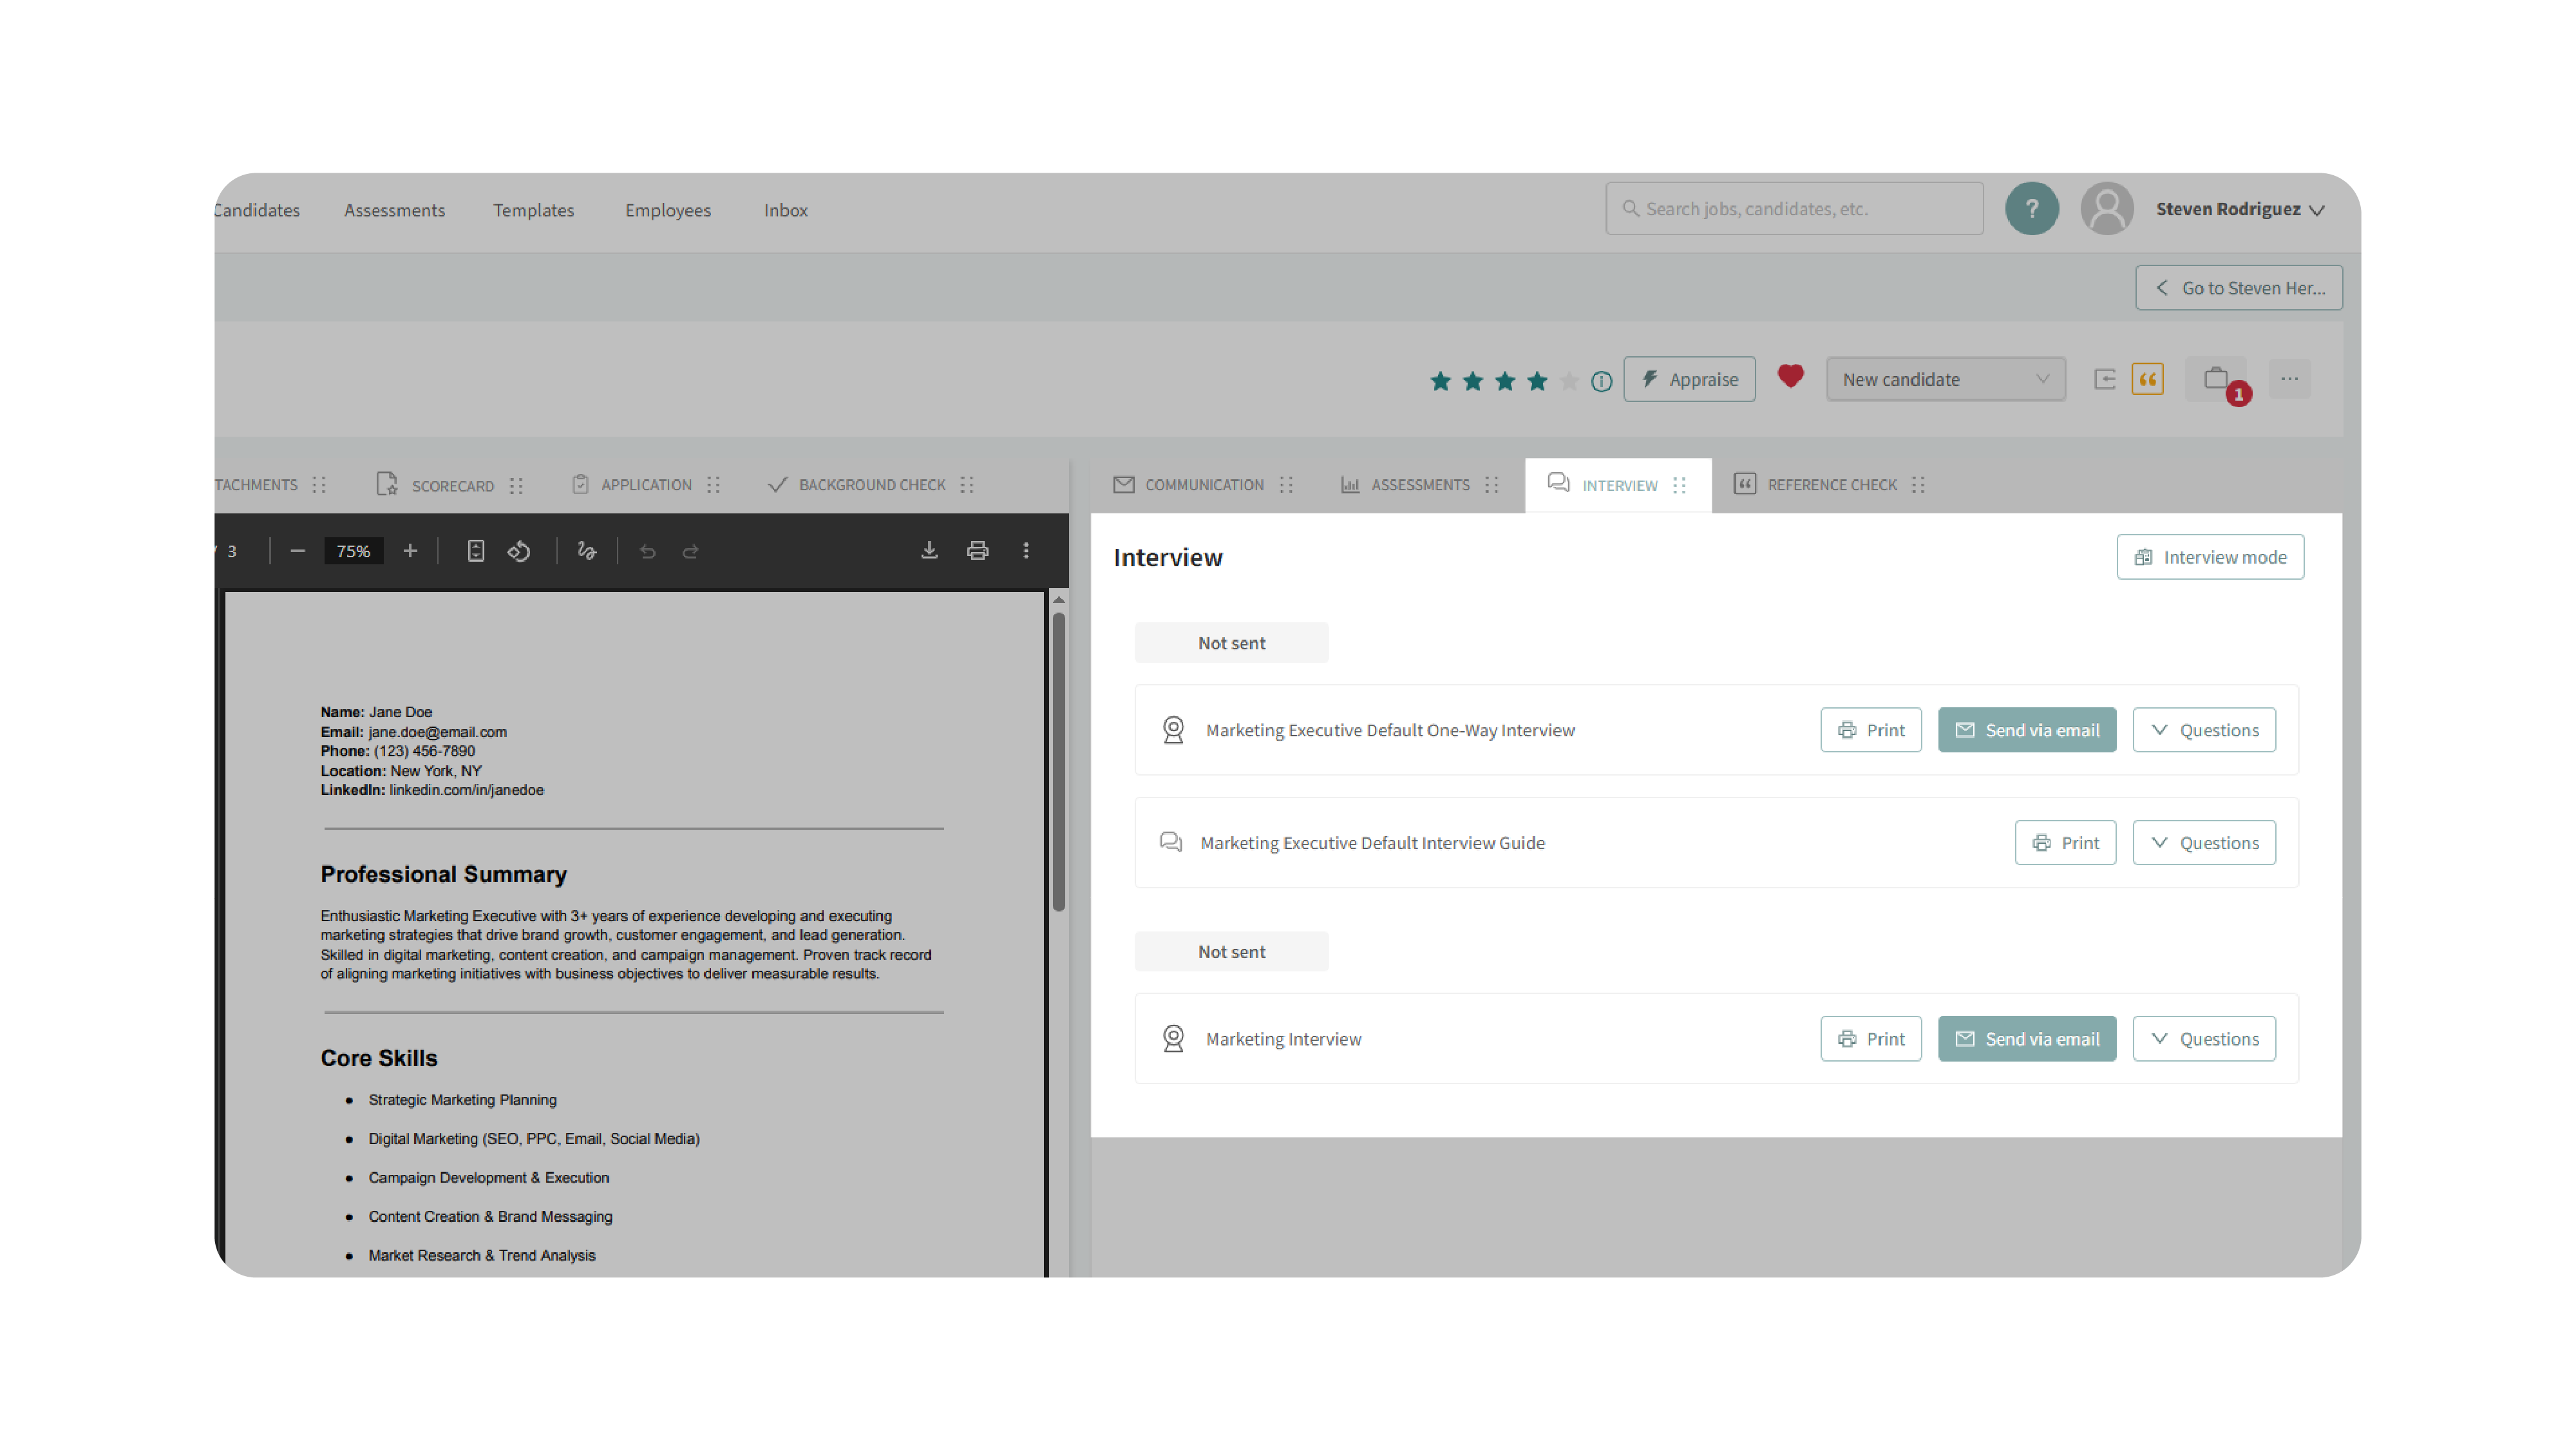
Task: Zoom in on the PDF viewer
Action: click(410, 551)
